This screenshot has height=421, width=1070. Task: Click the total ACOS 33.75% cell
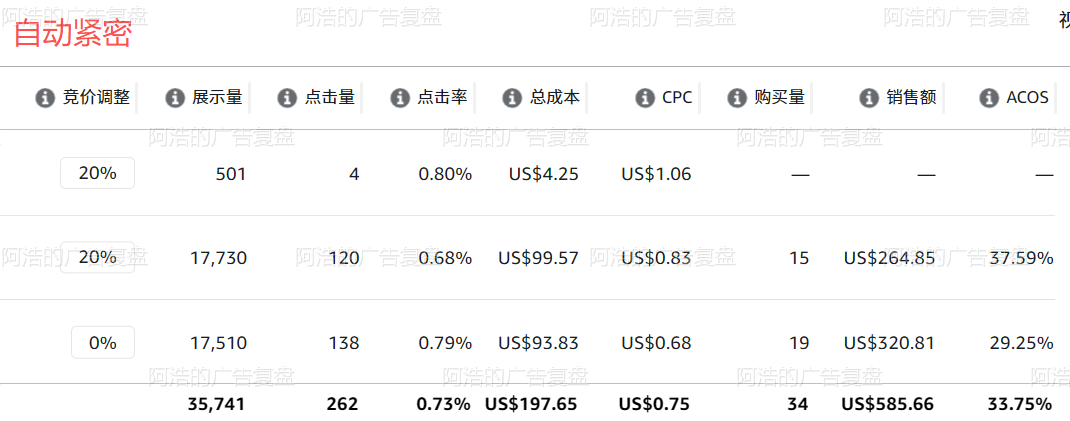pyautogui.click(x=1020, y=405)
